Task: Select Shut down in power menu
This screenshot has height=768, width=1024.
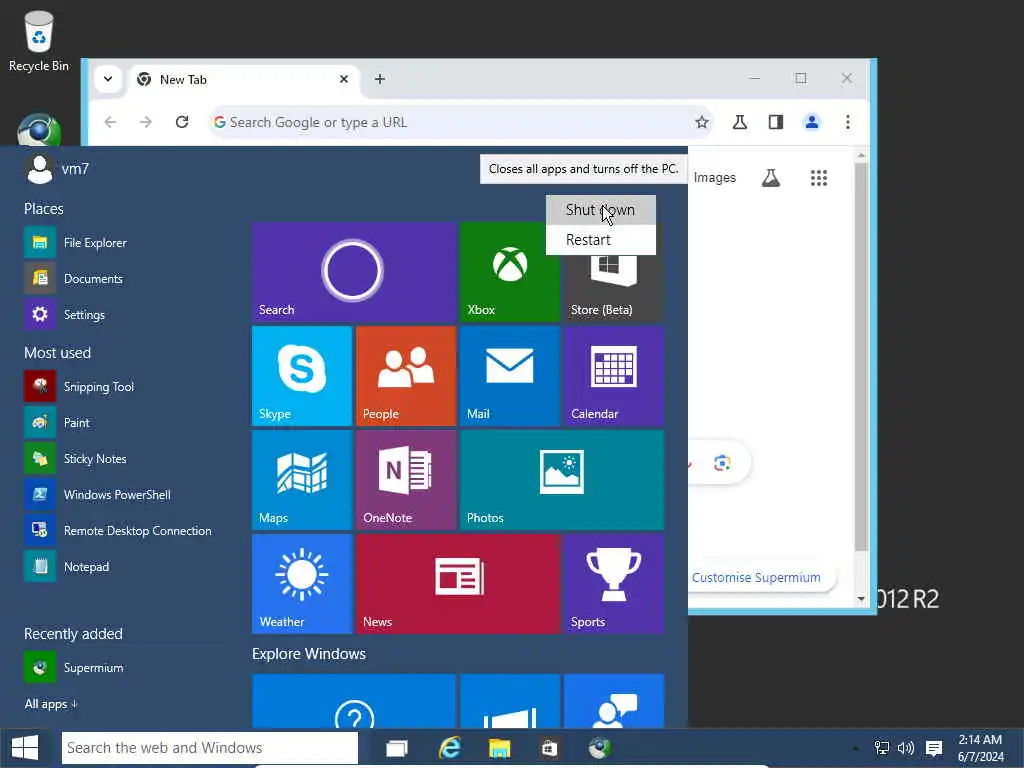Action: pyautogui.click(x=601, y=210)
